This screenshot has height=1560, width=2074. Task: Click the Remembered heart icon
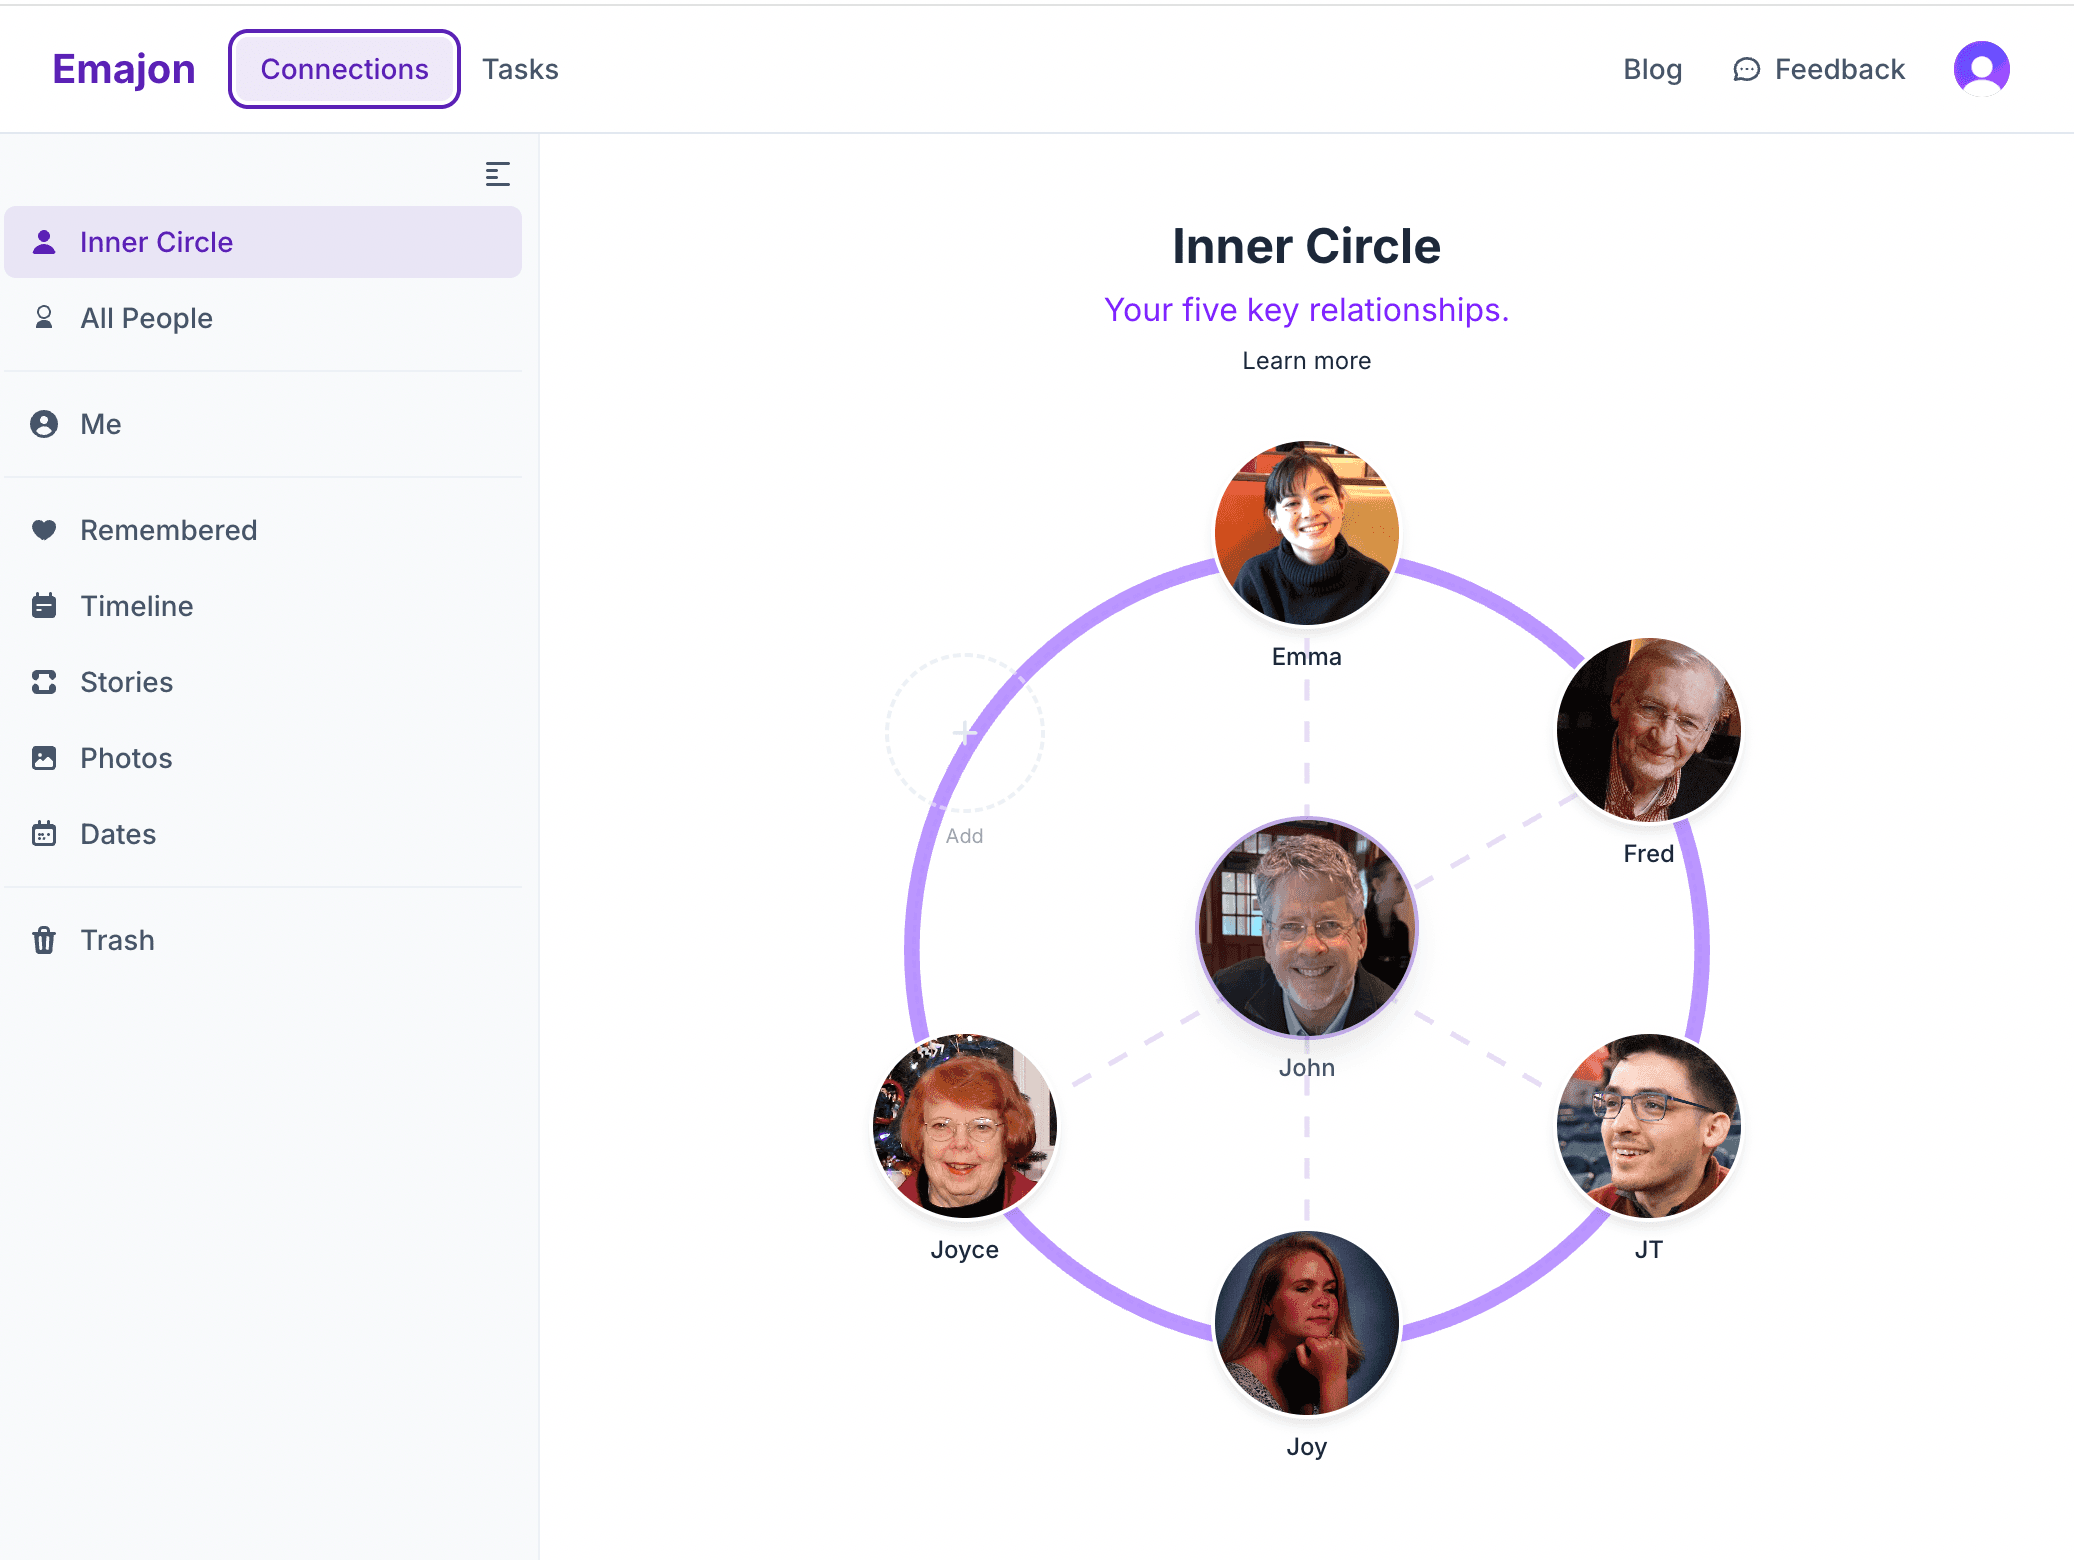point(44,530)
